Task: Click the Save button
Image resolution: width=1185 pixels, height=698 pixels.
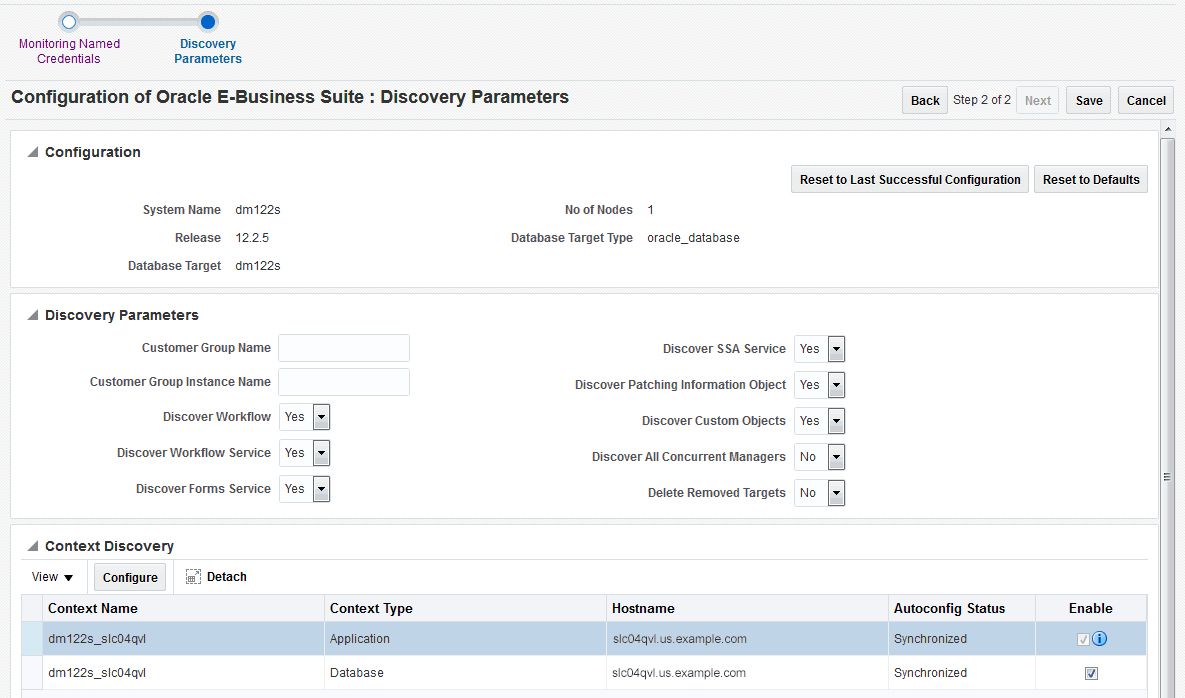Action: tap(1089, 100)
